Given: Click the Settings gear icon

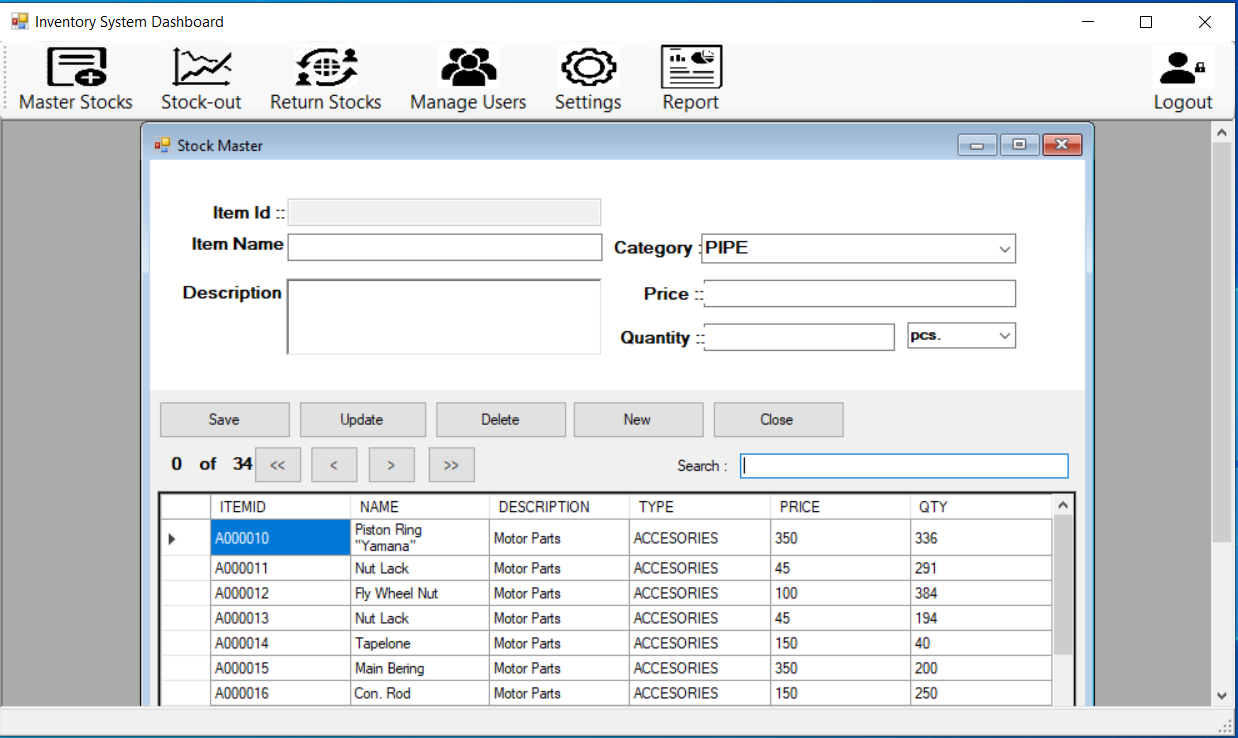Looking at the screenshot, I should [588, 68].
